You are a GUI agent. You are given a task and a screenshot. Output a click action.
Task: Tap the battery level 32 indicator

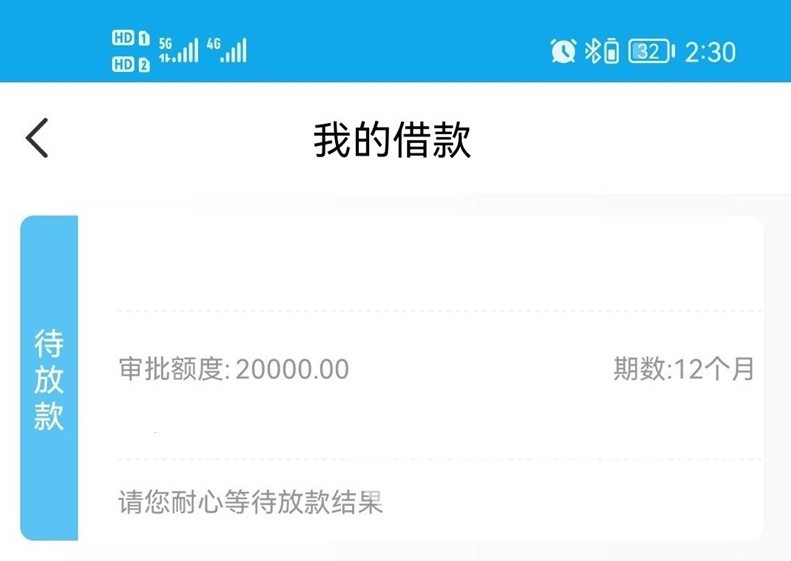pos(651,51)
